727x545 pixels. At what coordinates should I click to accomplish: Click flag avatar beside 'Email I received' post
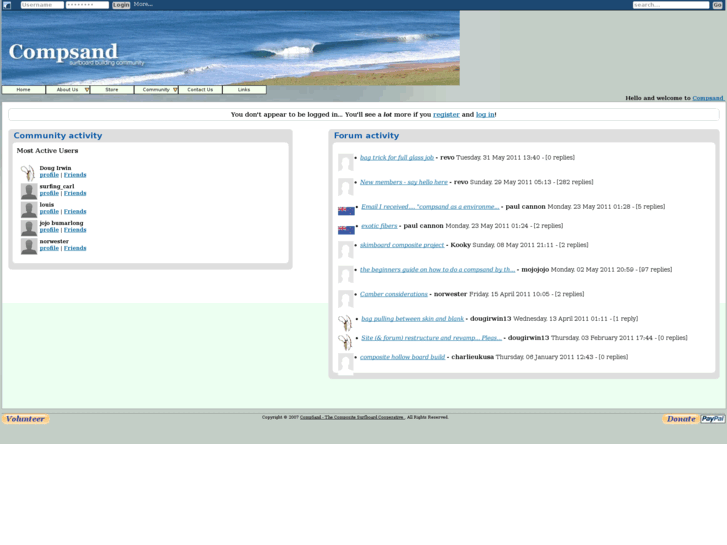[346, 211]
